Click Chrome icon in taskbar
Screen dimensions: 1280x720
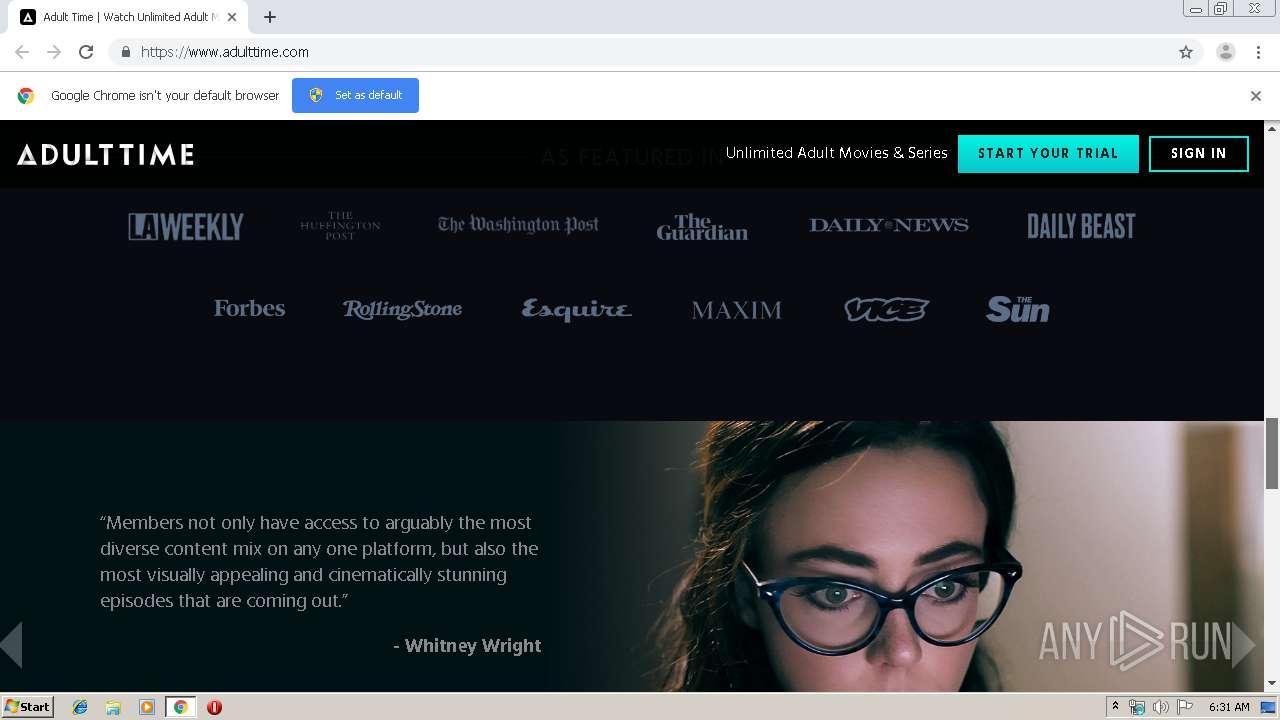180,707
